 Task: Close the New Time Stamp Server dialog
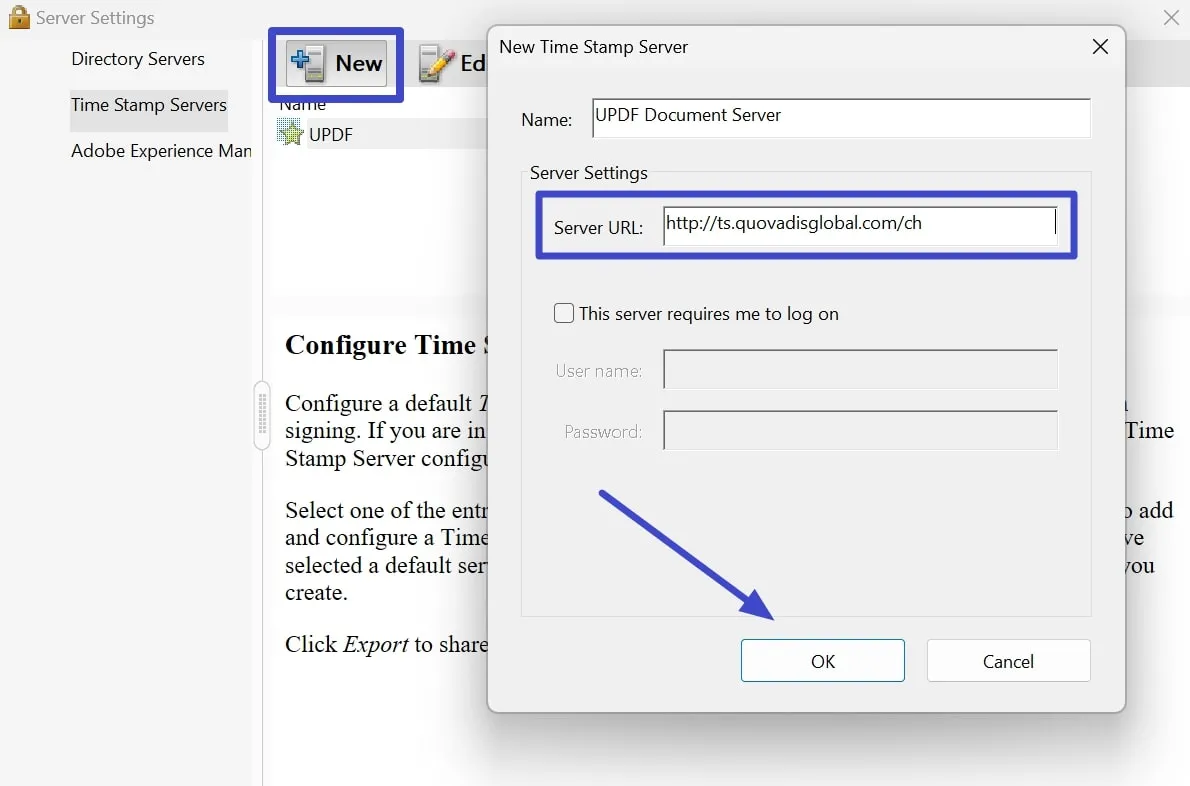(1100, 46)
